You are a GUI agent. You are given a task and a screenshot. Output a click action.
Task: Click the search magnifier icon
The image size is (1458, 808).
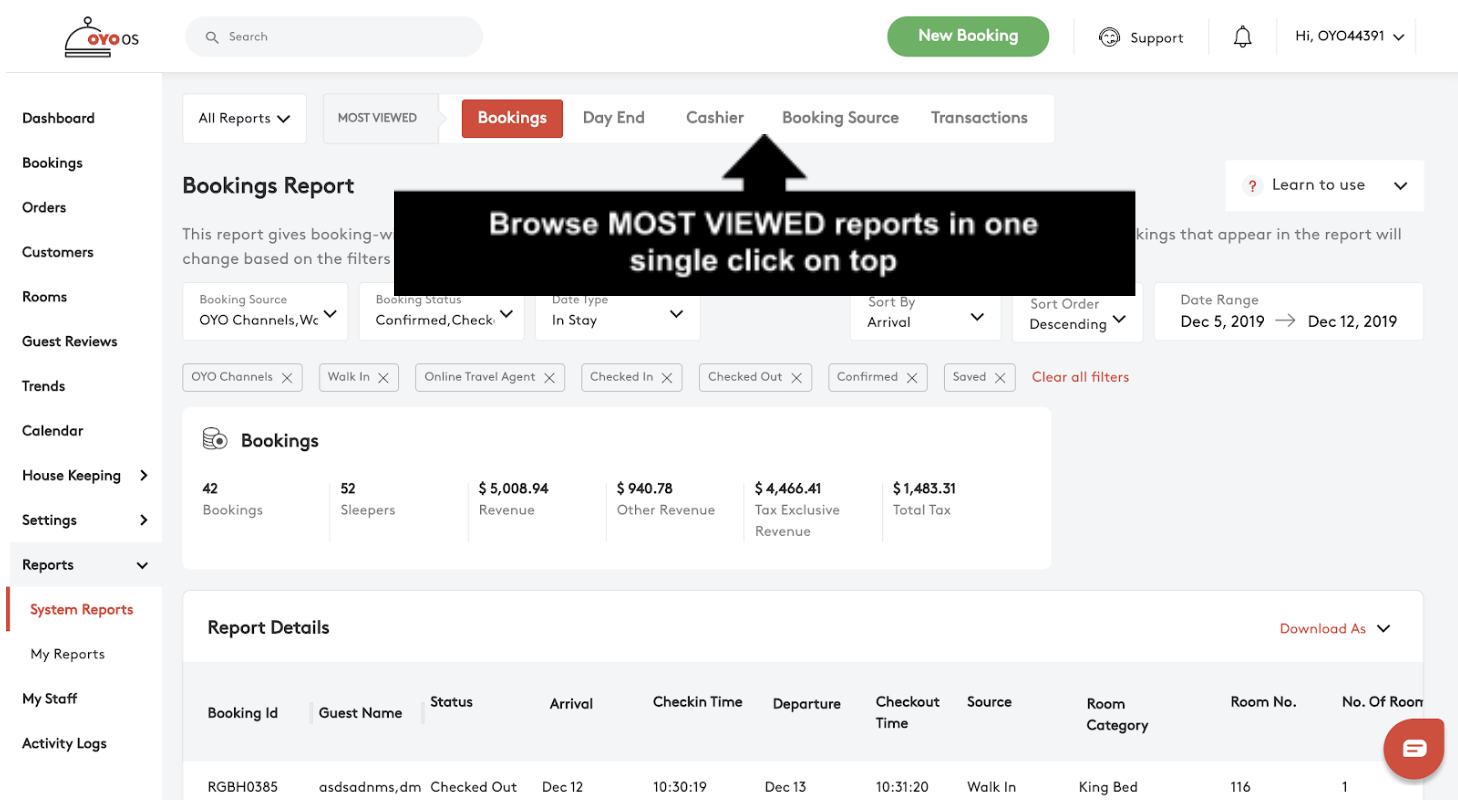pos(212,37)
